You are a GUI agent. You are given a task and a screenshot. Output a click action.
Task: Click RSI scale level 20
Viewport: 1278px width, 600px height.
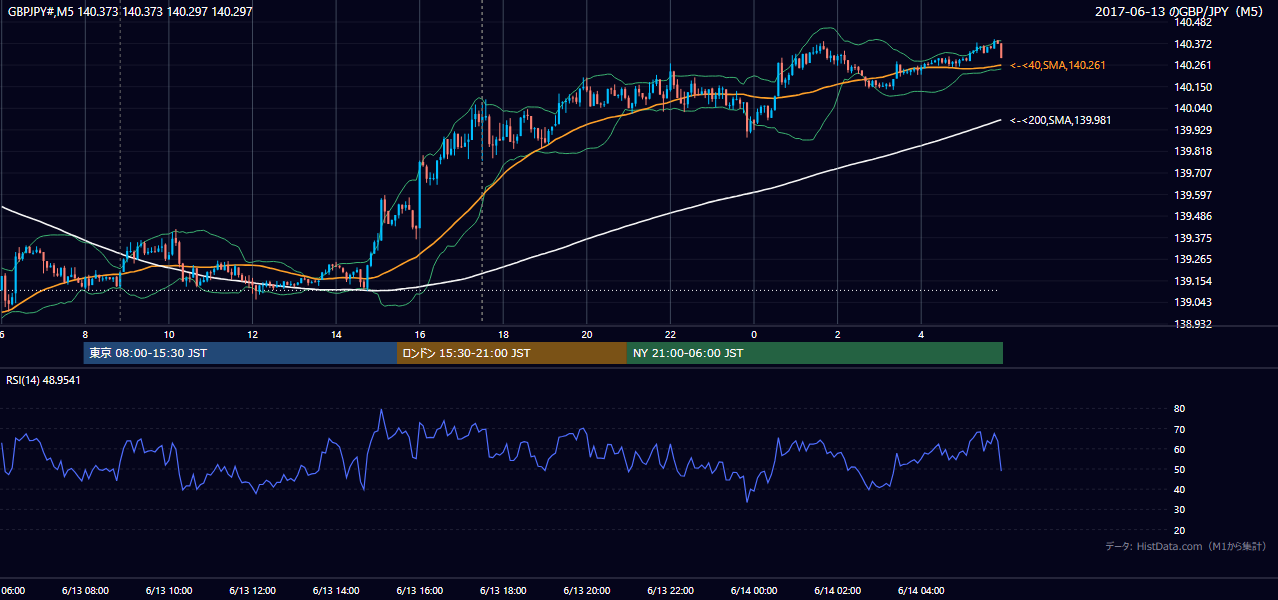pos(1179,530)
